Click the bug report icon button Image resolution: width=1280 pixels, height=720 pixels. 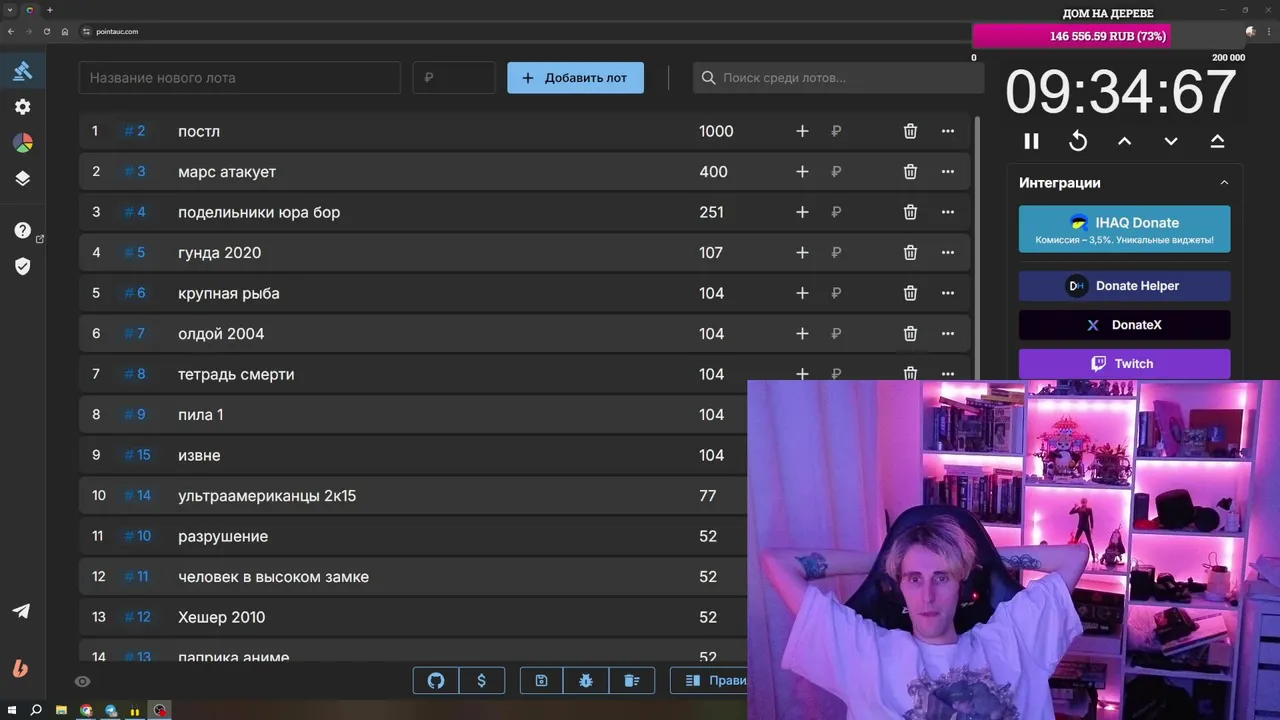coord(586,681)
